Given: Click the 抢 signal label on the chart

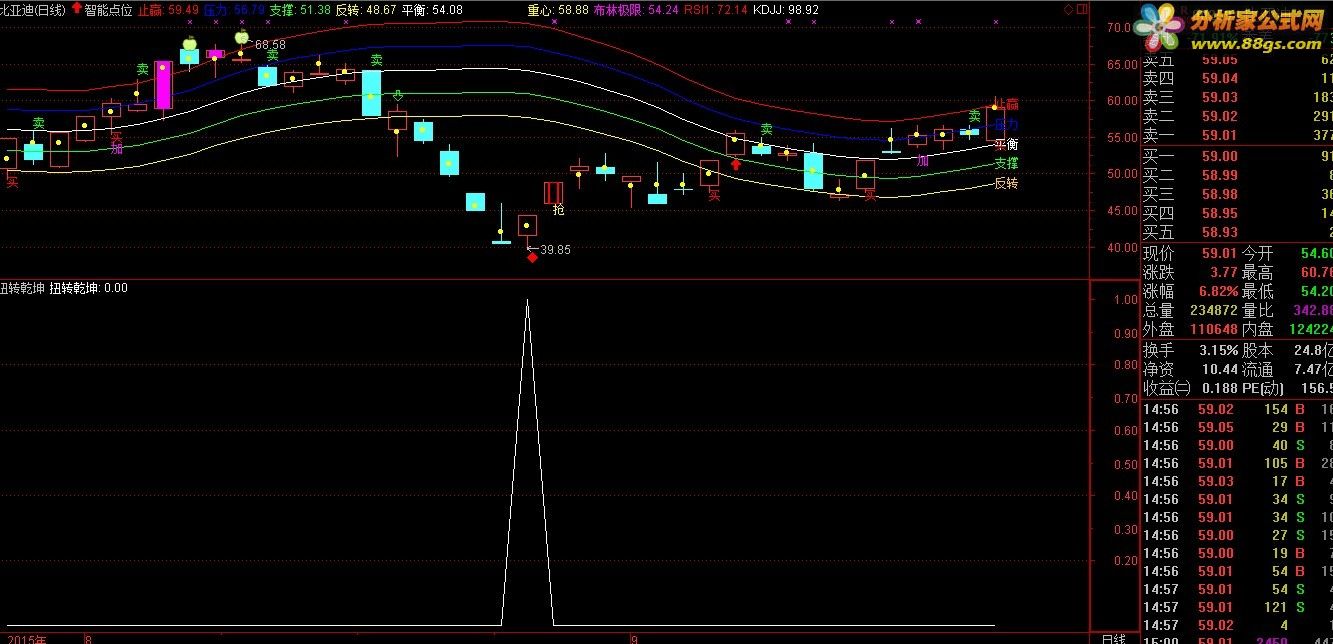Looking at the screenshot, I should (x=558, y=211).
